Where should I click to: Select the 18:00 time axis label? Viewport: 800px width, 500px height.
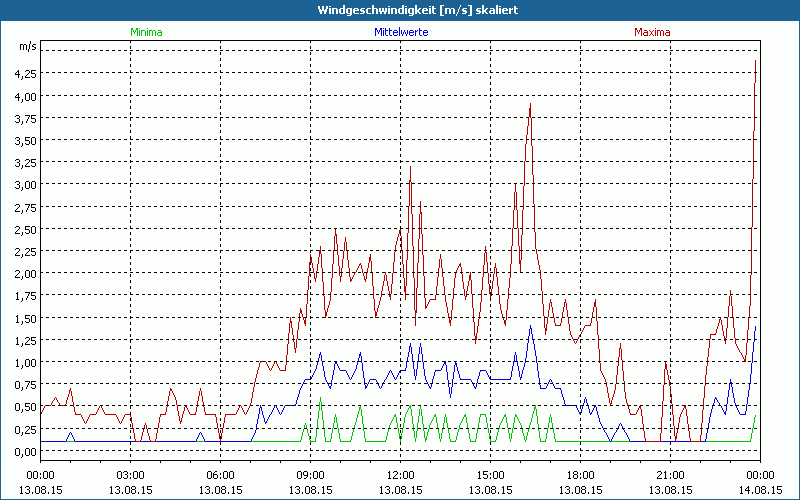pyautogui.click(x=580, y=475)
